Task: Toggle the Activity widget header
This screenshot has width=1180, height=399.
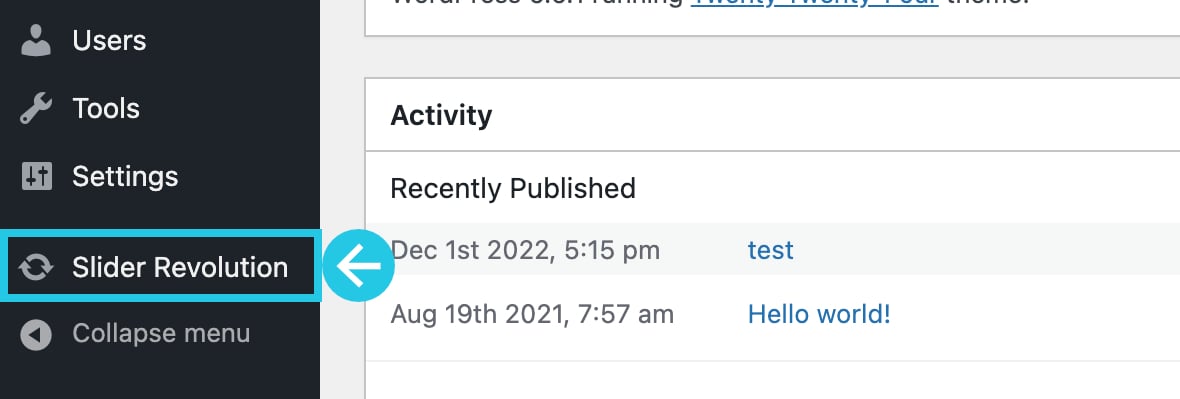Action: (x=772, y=115)
